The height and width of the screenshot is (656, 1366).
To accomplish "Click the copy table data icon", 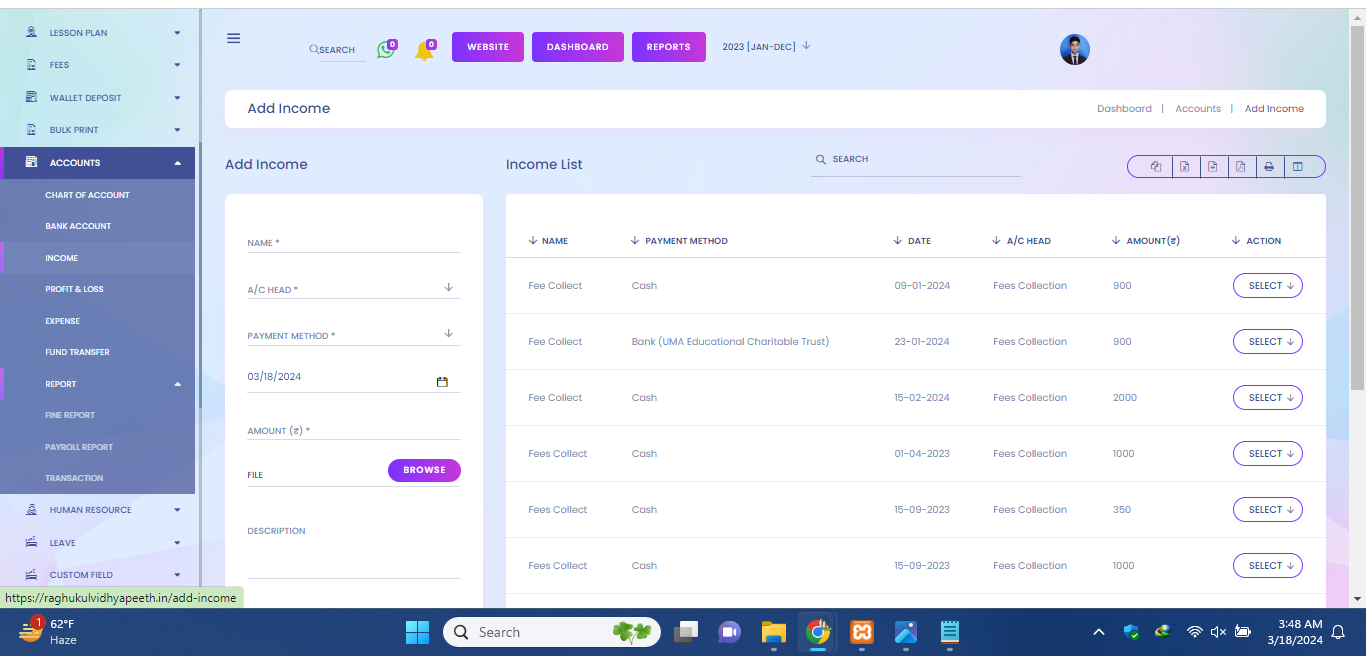I will 1156,167.
